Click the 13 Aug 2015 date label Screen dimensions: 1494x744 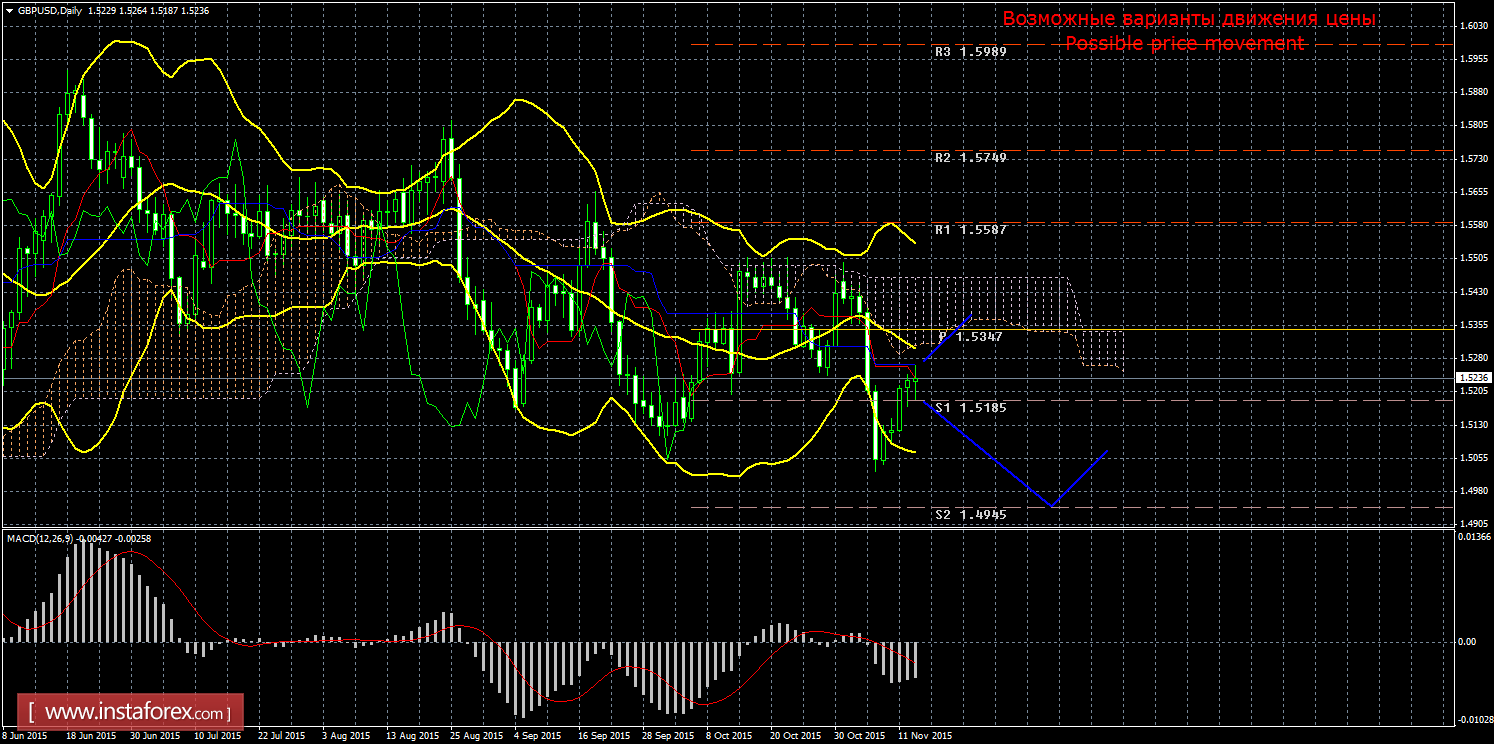[414, 735]
